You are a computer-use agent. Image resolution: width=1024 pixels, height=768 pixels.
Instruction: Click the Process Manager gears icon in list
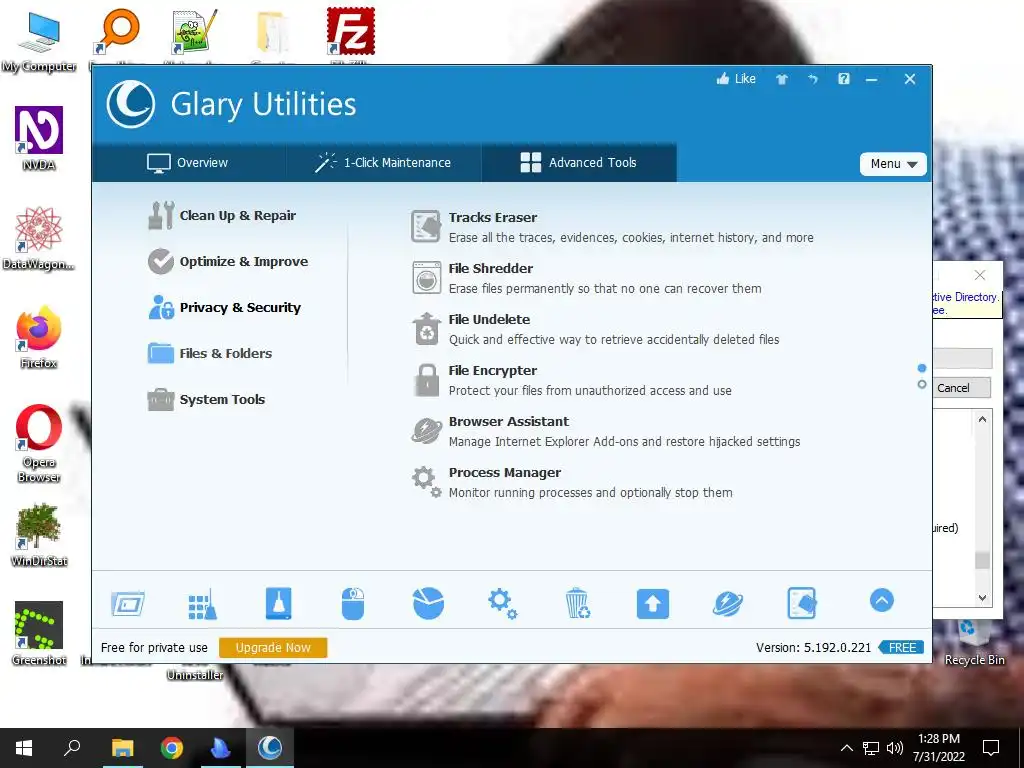coord(426,482)
